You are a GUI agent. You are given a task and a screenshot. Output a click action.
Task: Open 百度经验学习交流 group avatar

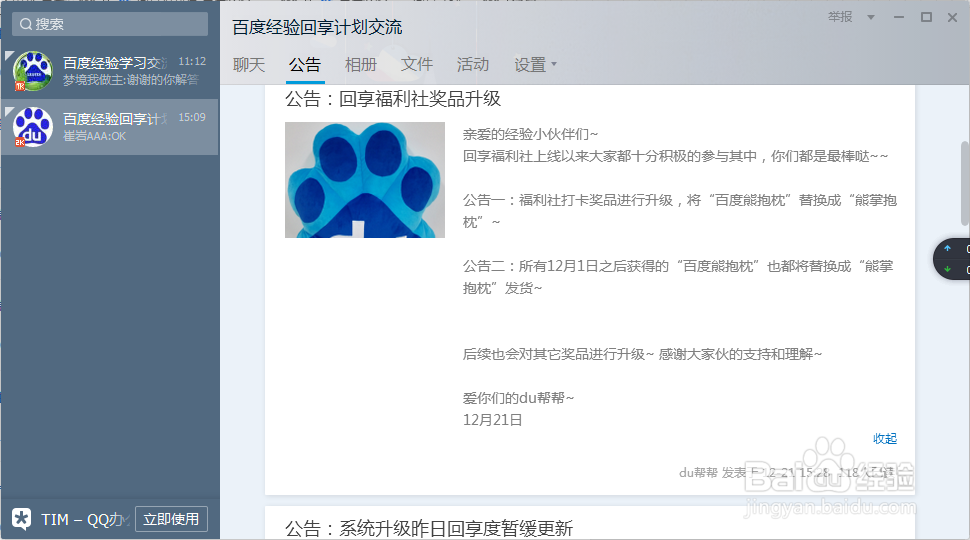(33, 71)
